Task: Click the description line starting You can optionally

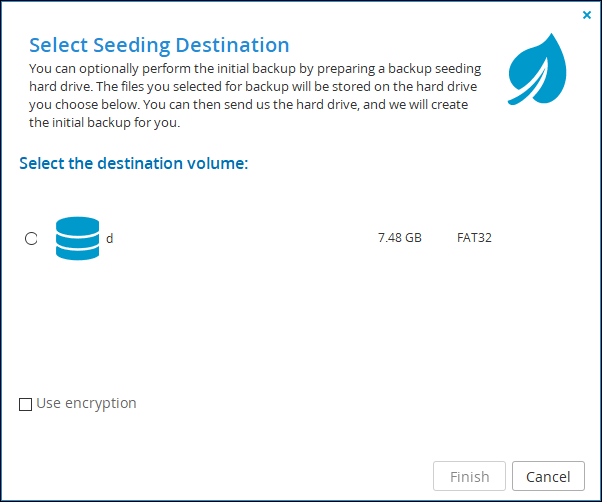Action: pyautogui.click(x=255, y=69)
